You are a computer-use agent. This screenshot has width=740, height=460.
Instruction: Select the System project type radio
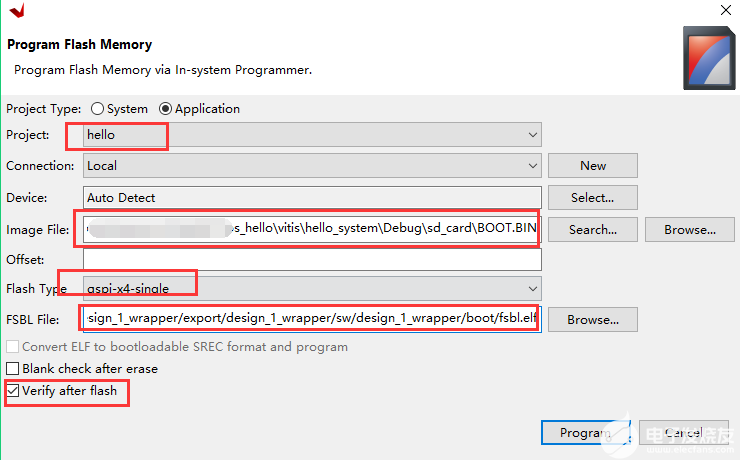pos(98,109)
